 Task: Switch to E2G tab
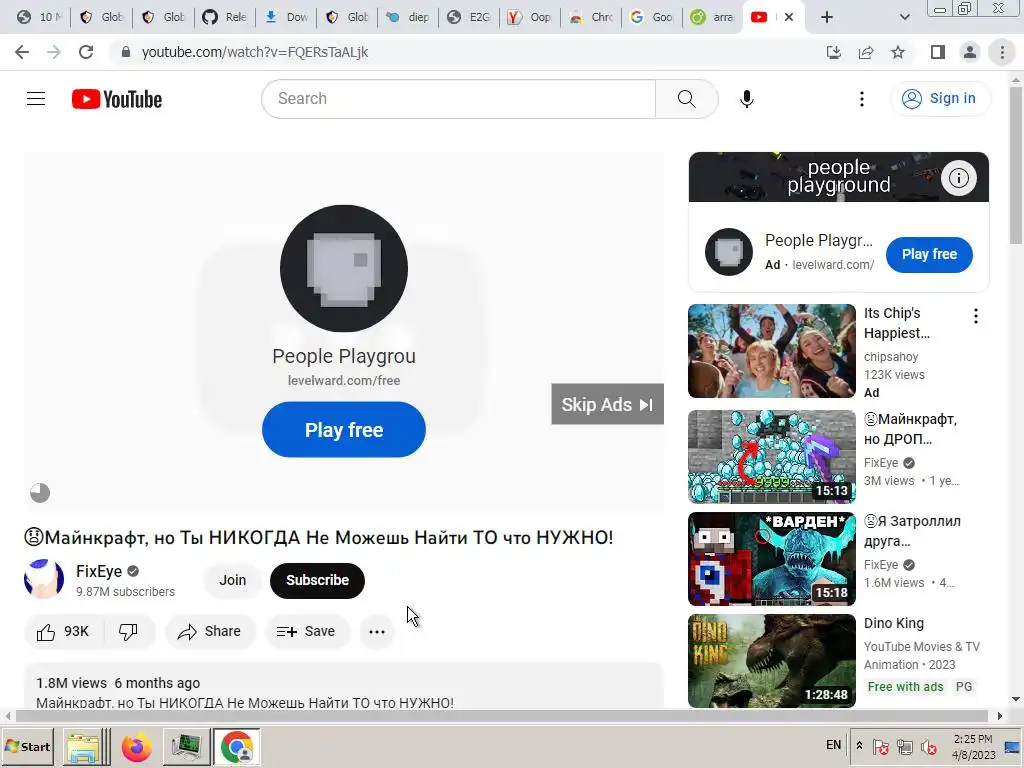468,17
